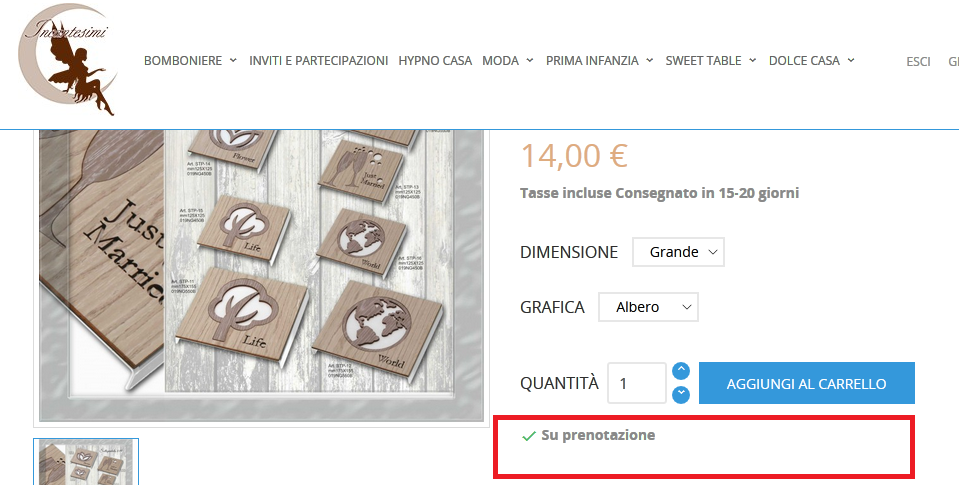This screenshot has width=959, height=485.
Task: Open the Grafica dropdown showing Albero
Action: pos(648,307)
